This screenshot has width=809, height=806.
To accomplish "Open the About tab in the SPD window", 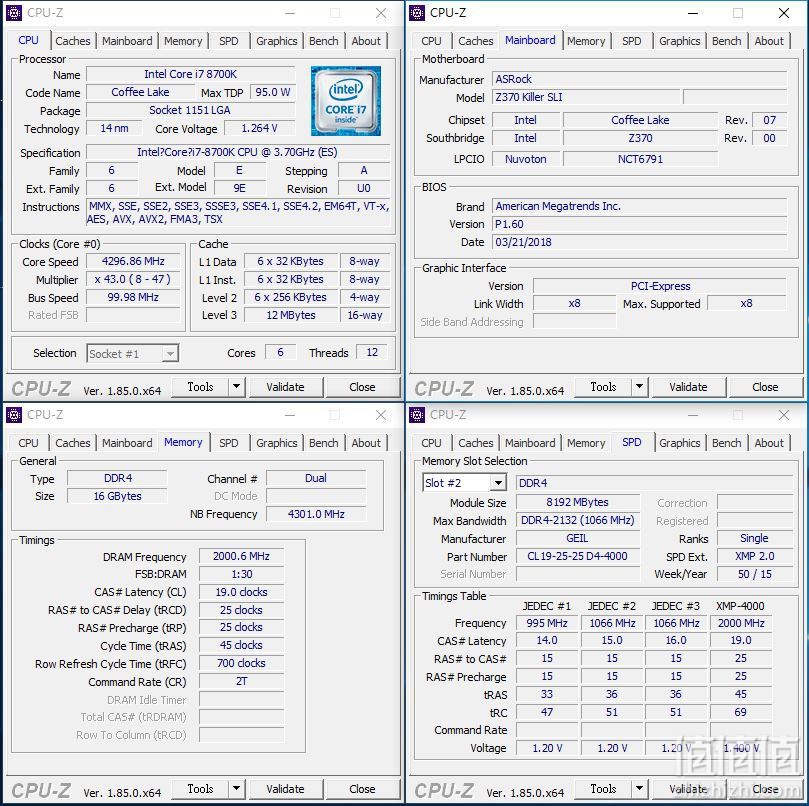I will 769,443.
